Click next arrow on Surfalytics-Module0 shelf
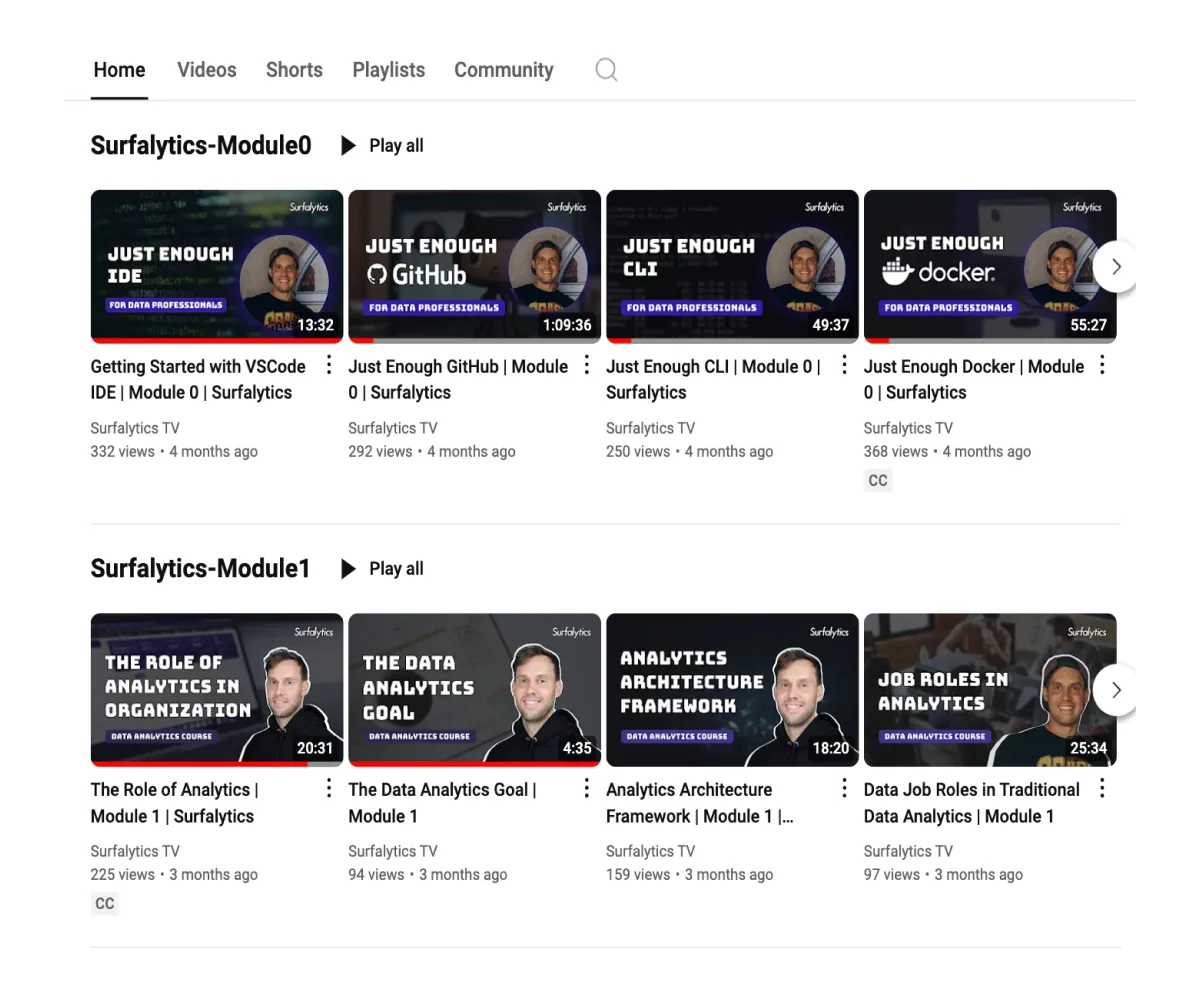Viewport: 1200px width, 982px height. (1116, 266)
